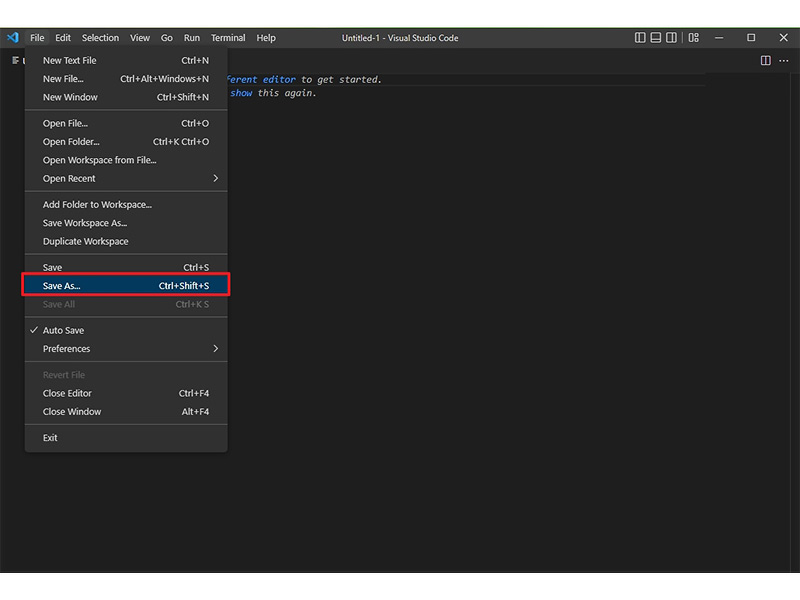Expand the Preferences submenu
This screenshot has width=800, height=600.
tap(126, 348)
